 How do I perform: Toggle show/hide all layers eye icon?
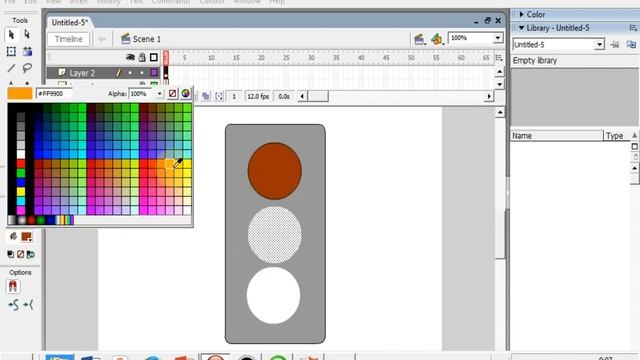(130, 58)
